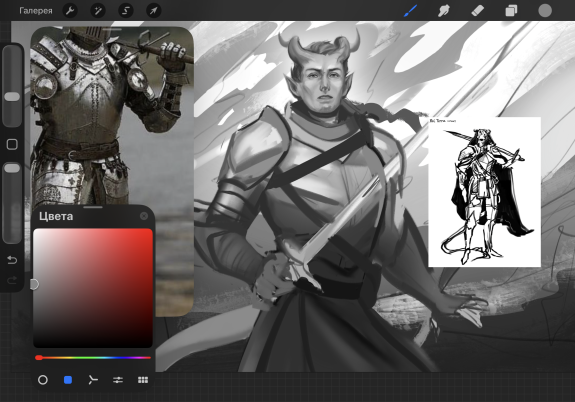Activate the Selection tool
Image resolution: width=575 pixels, height=402 pixels.
(126, 11)
